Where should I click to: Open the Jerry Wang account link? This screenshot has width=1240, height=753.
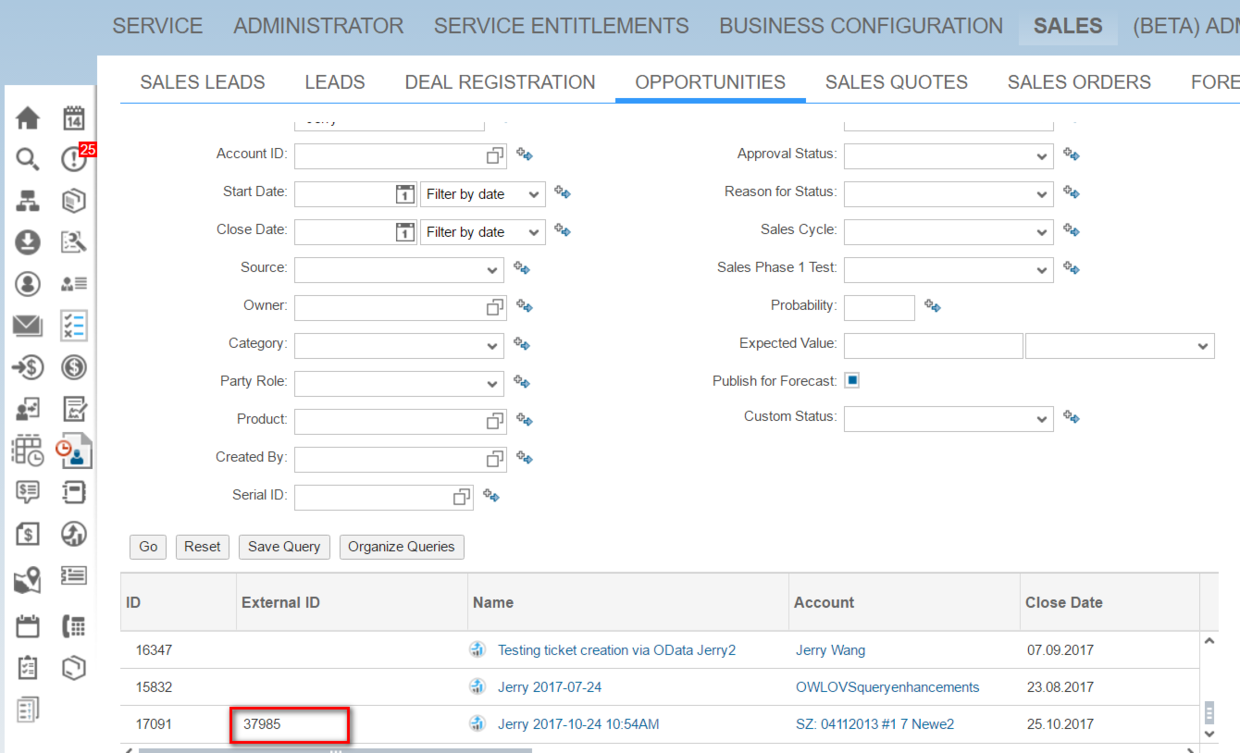[x=831, y=650]
